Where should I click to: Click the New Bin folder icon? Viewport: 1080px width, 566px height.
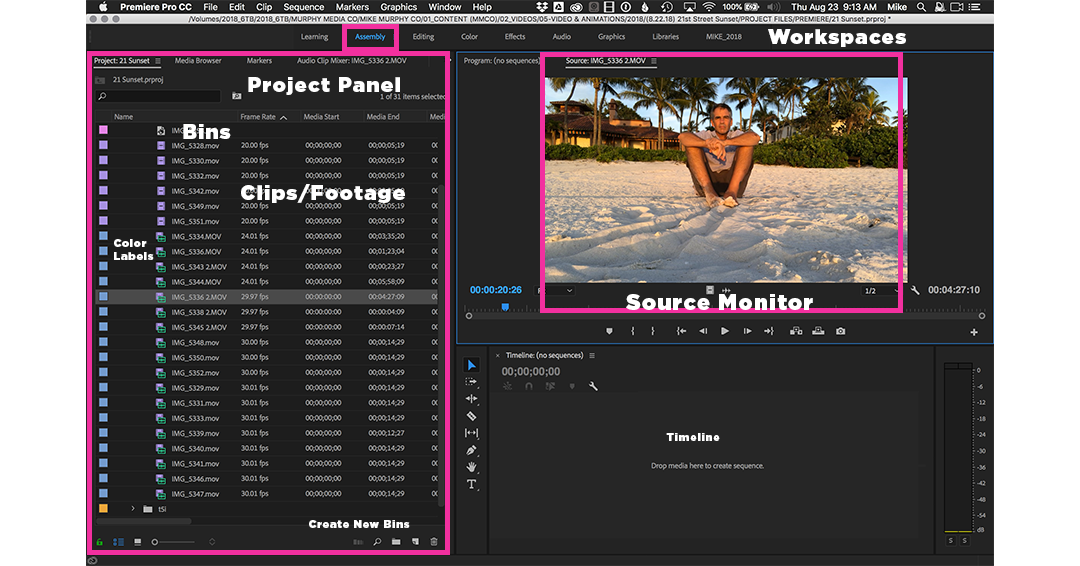point(396,542)
